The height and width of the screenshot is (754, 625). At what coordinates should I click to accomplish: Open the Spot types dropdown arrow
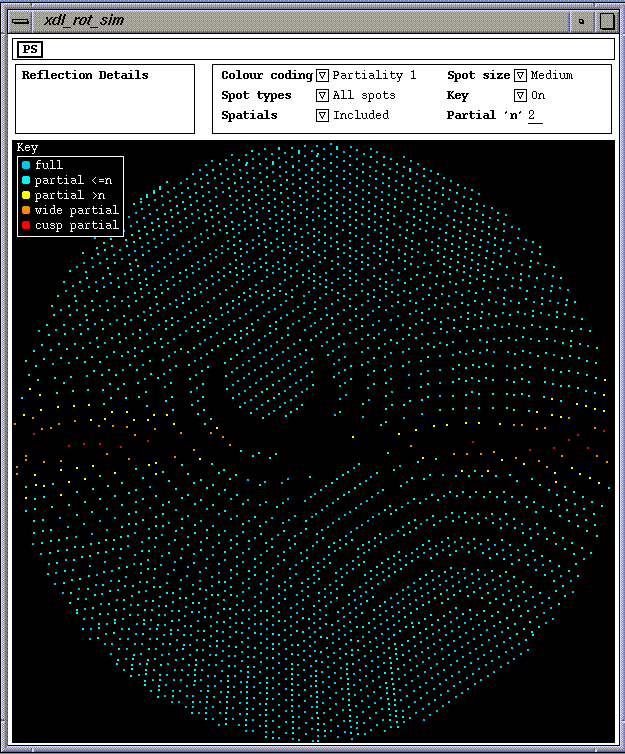322,96
